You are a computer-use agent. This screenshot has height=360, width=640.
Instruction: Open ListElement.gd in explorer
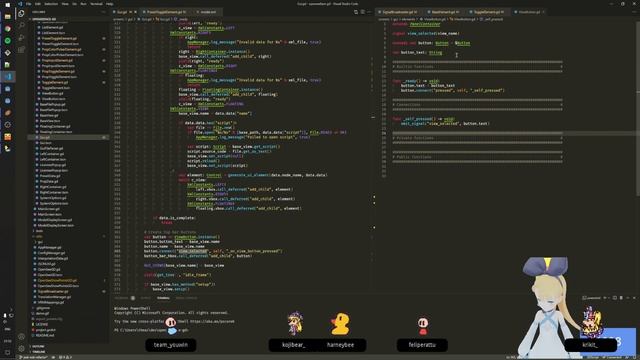[x=53, y=27]
